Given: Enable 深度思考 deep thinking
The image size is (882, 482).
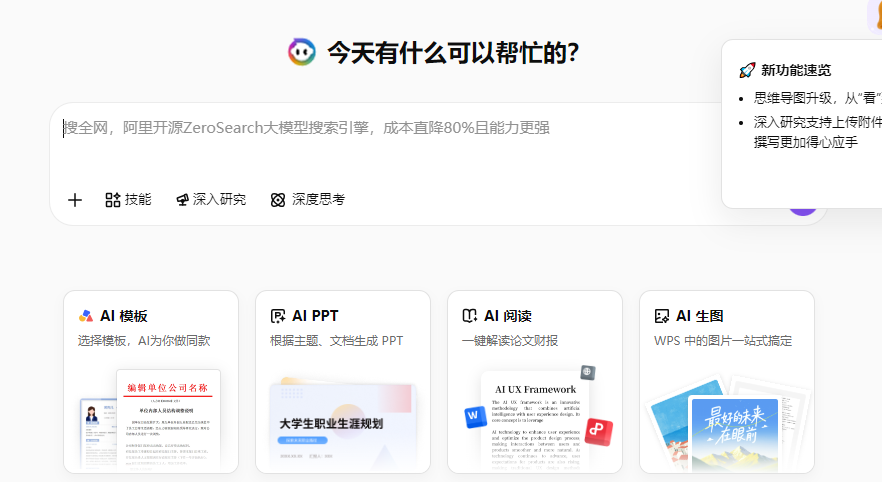Looking at the screenshot, I should coord(308,200).
